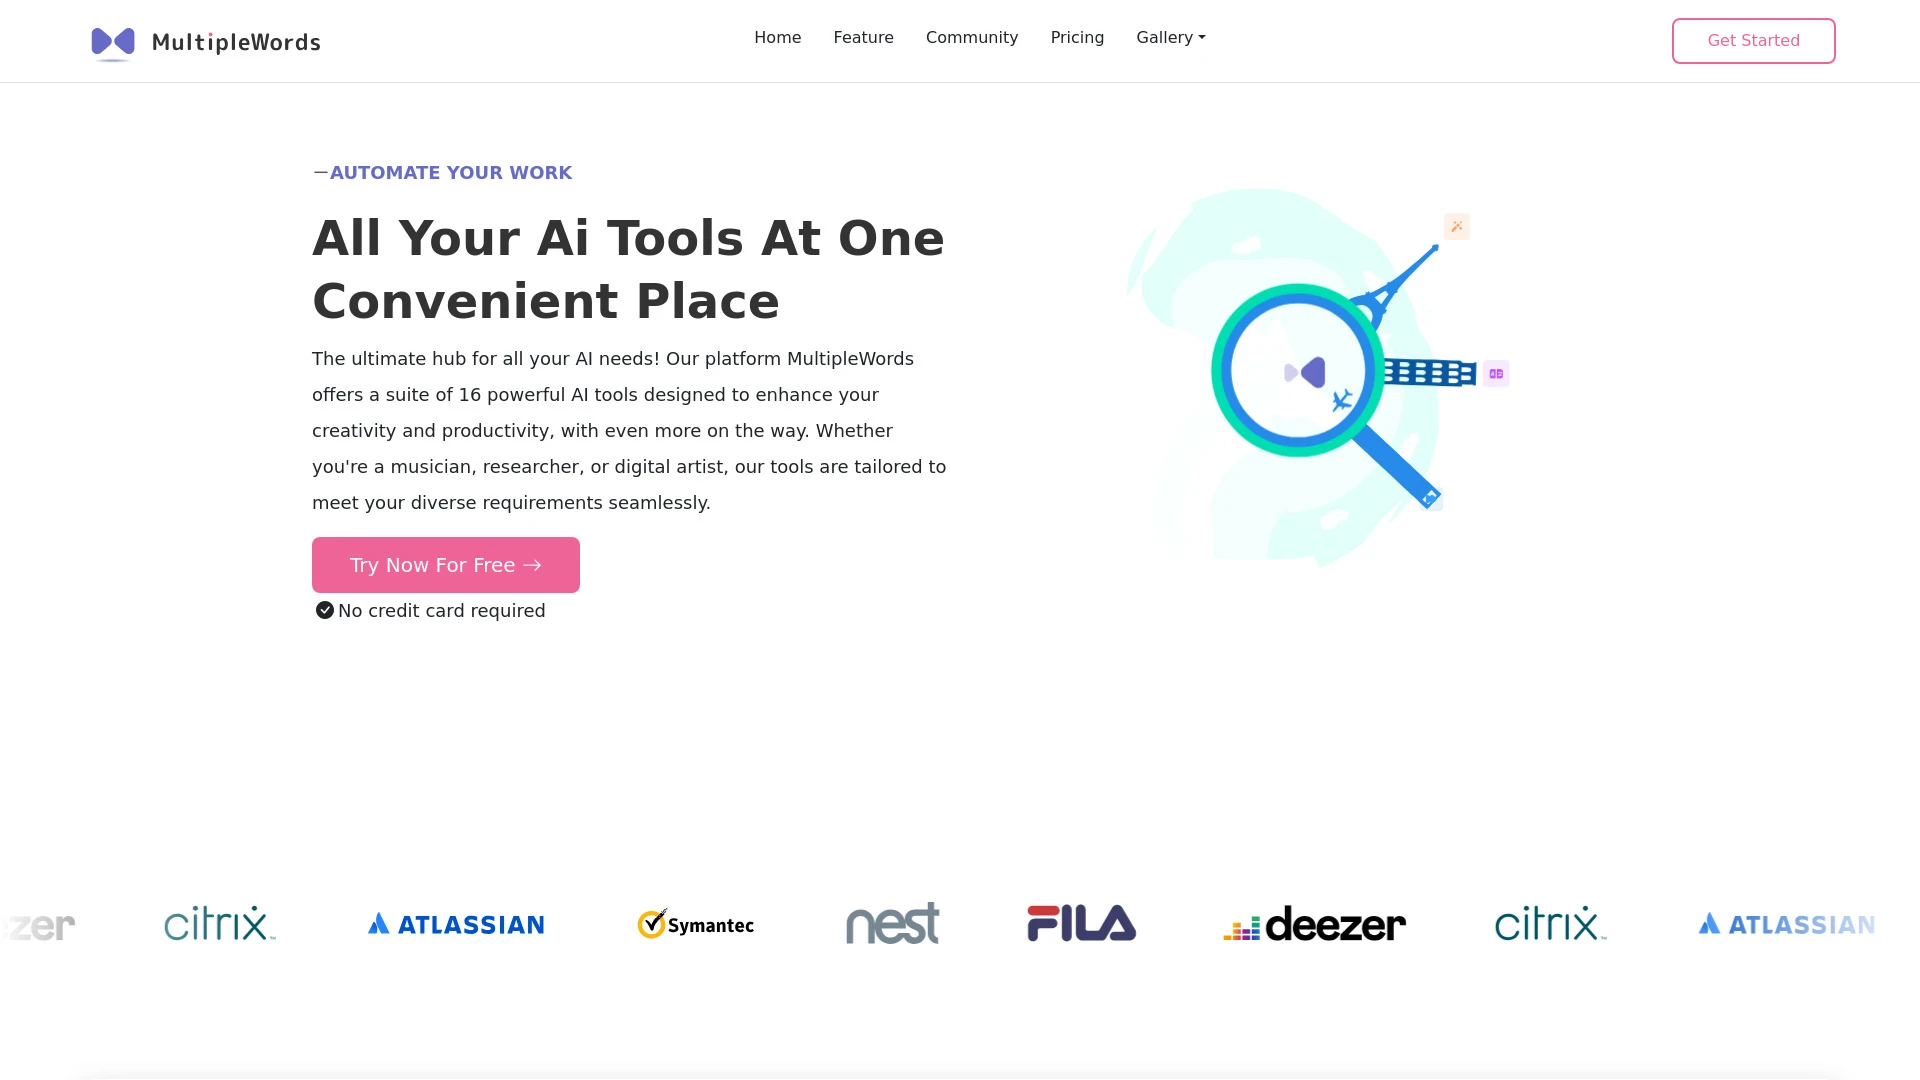1920x1080 pixels.
Task: Open the Pricing page
Action: (1077, 37)
